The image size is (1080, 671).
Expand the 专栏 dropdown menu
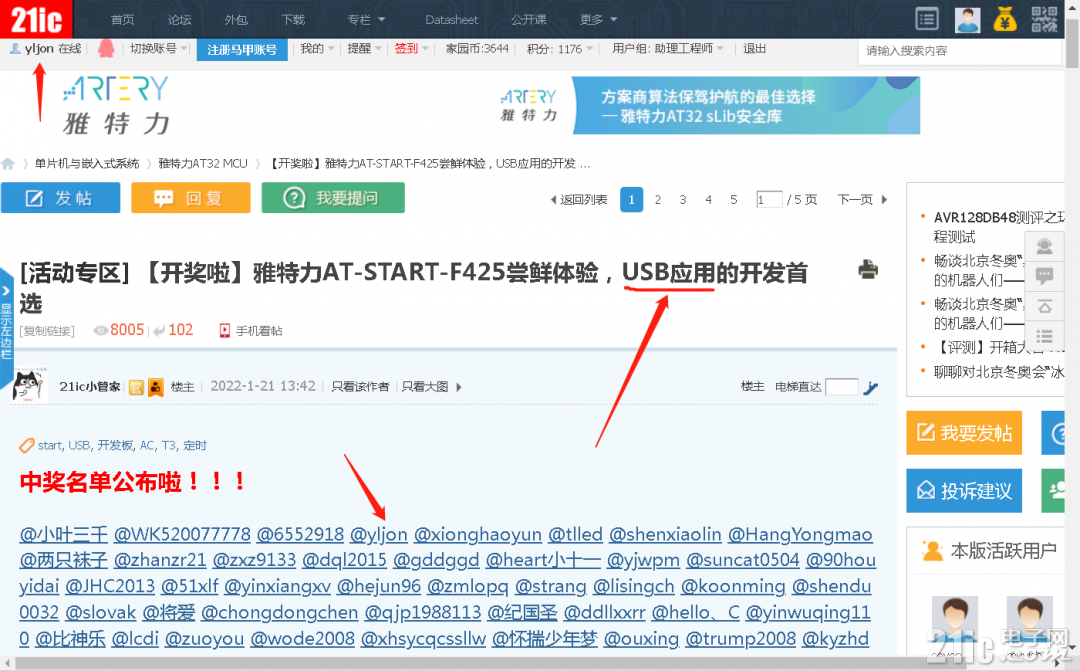(x=366, y=19)
